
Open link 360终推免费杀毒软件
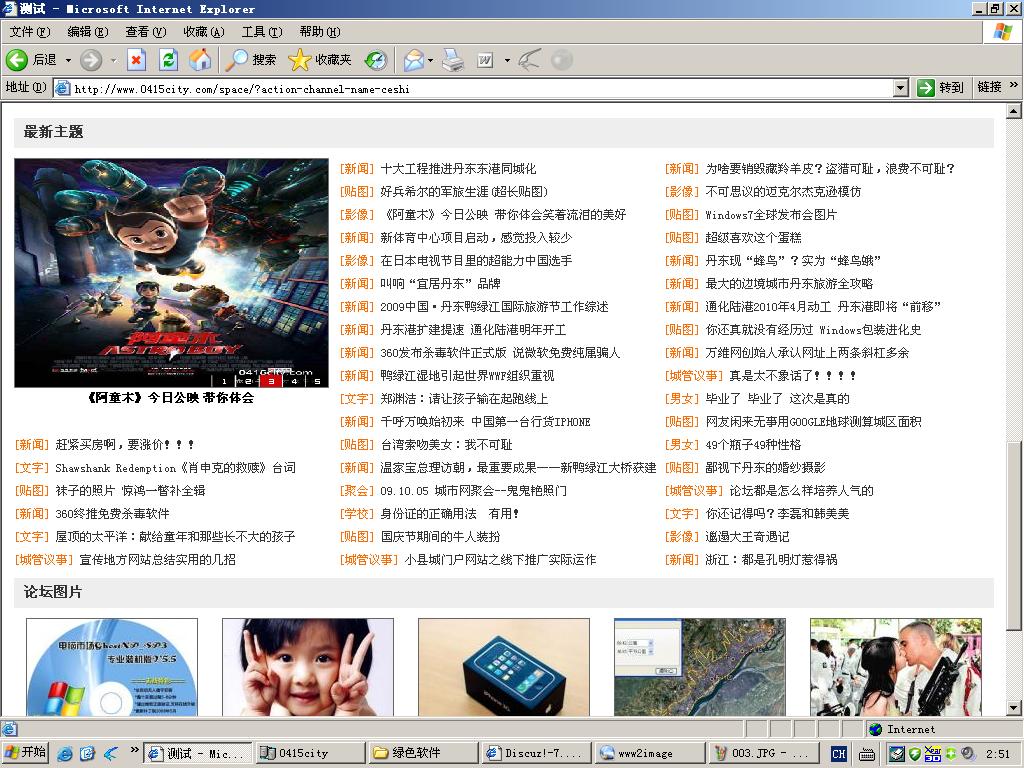pyautogui.click(x=112, y=514)
